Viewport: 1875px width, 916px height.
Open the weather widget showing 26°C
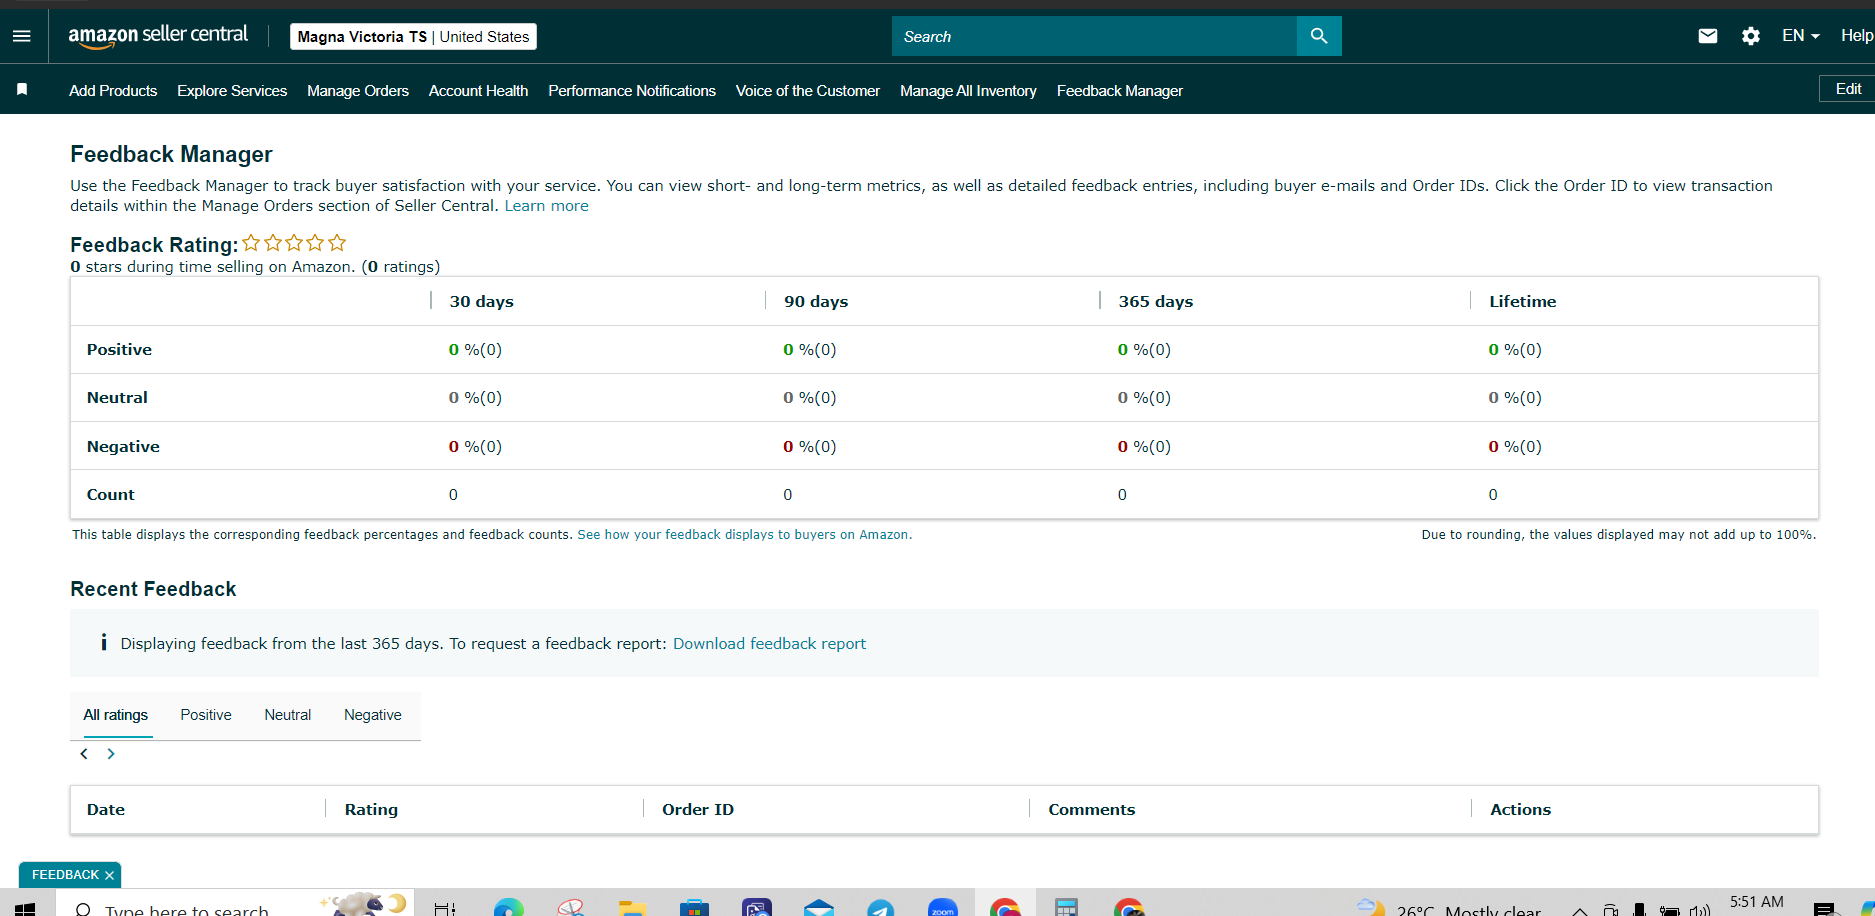click(1448, 908)
